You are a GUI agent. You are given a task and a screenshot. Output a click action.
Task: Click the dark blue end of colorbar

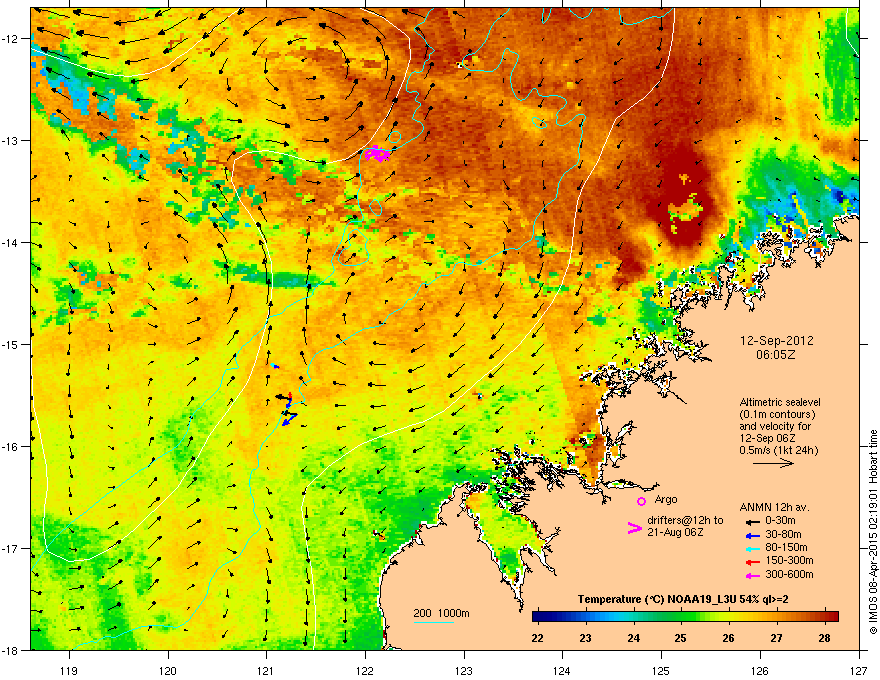[x=538, y=616]
